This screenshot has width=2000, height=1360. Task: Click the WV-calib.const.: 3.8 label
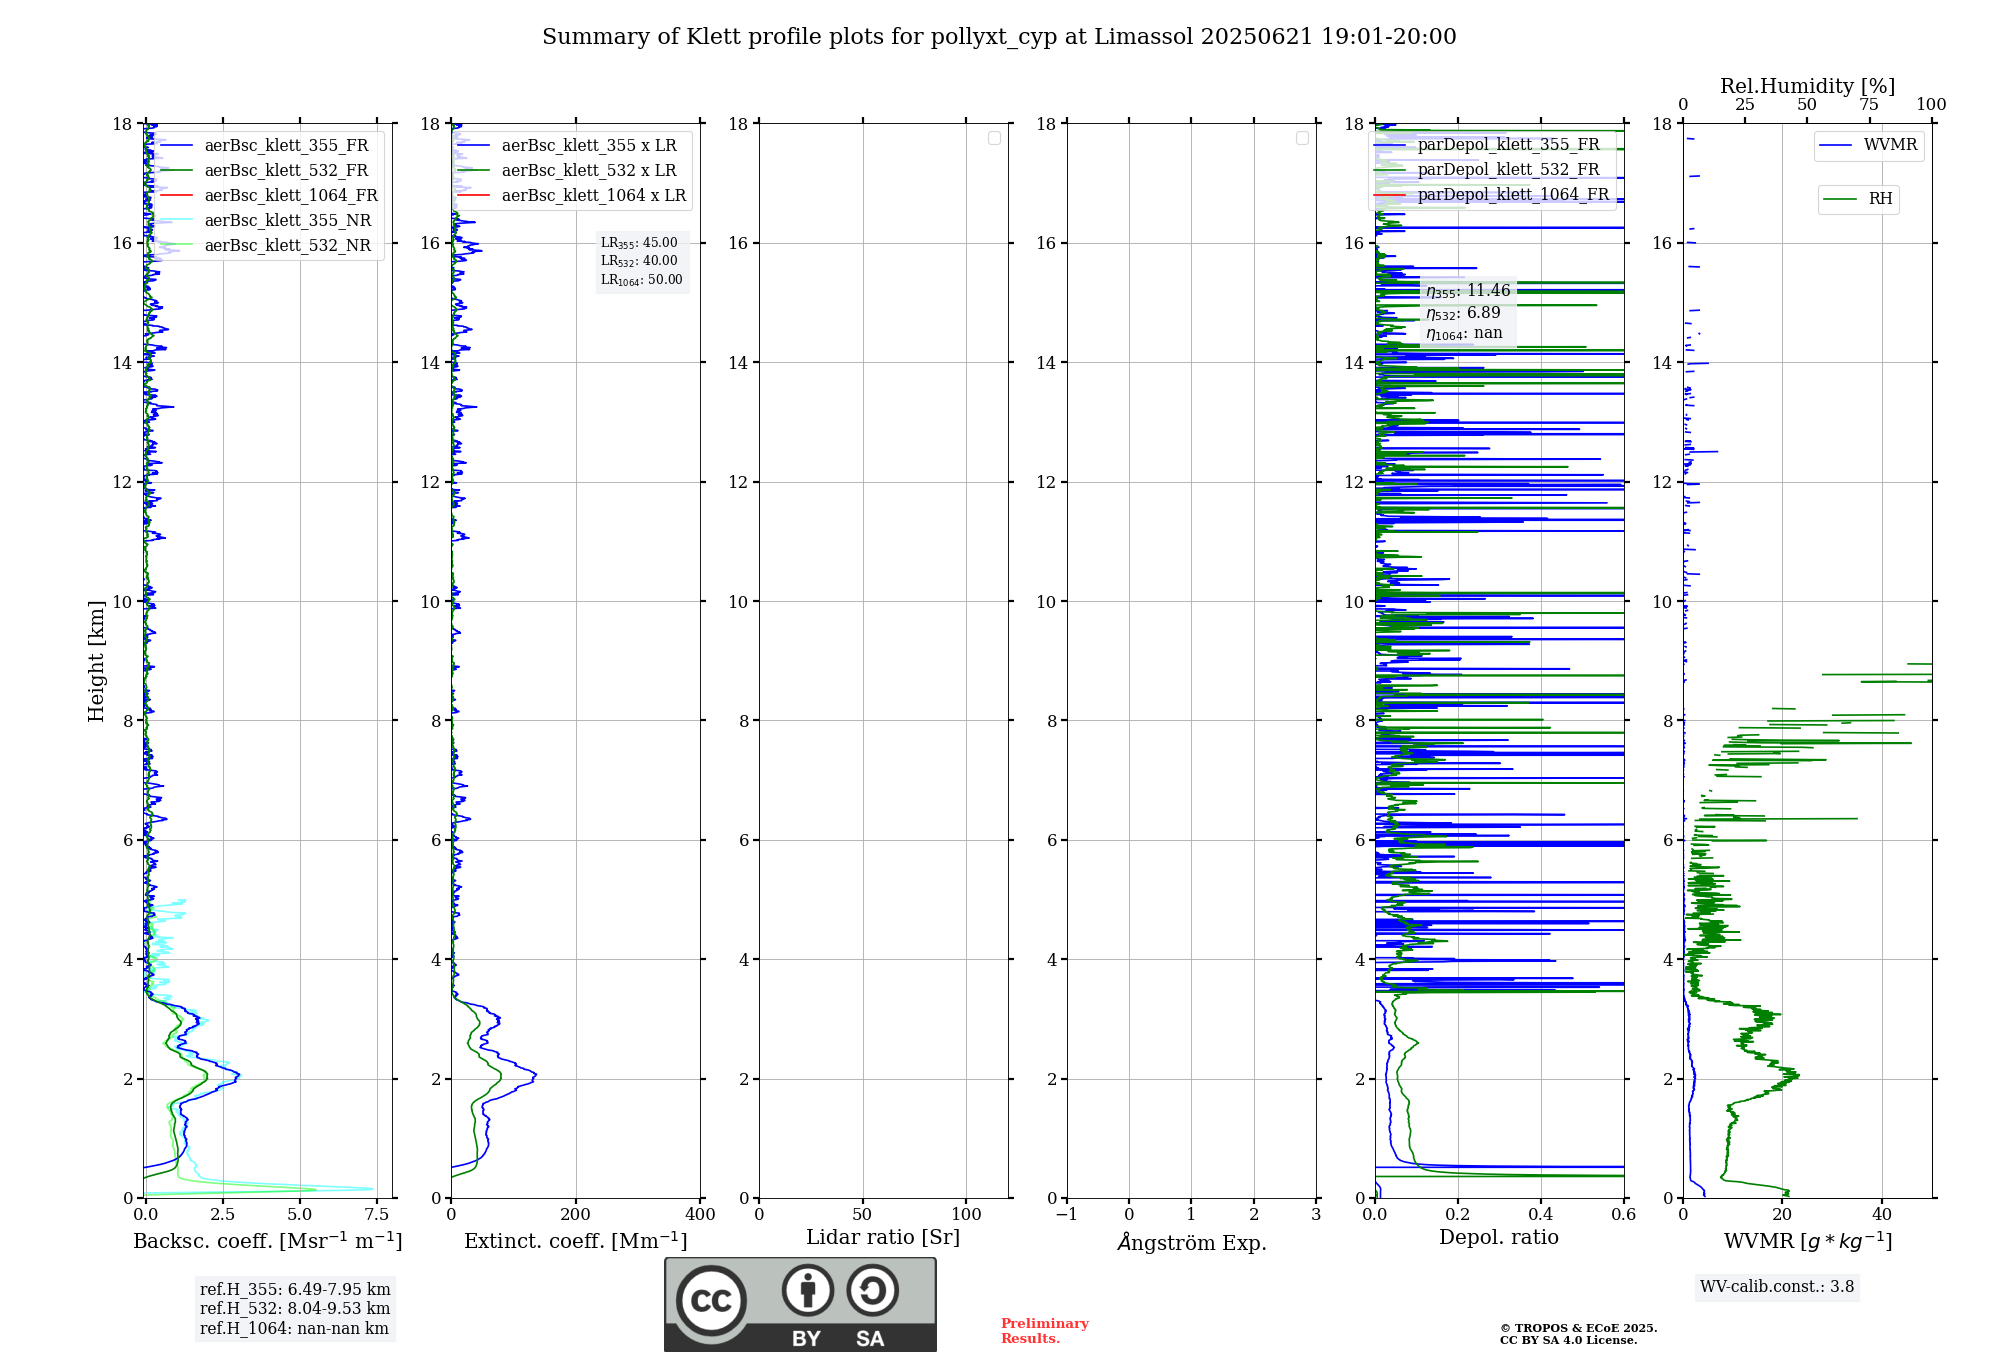[1777, 1287]
